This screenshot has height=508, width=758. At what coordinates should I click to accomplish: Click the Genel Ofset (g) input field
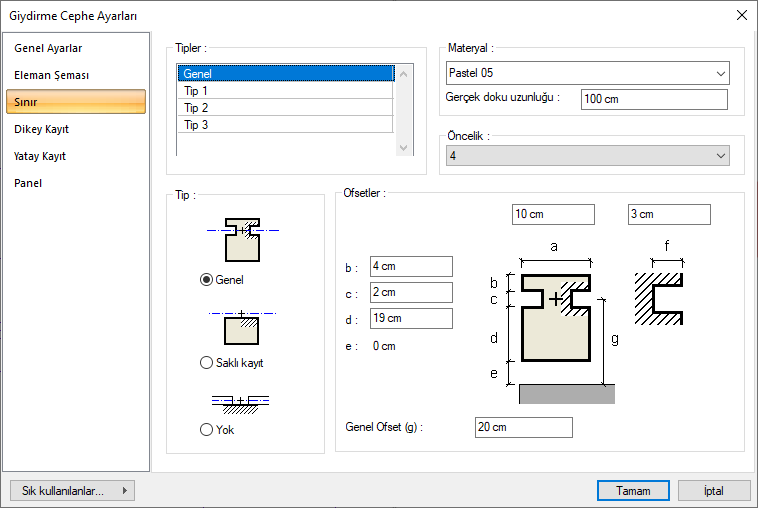click(x=523, y=428)
